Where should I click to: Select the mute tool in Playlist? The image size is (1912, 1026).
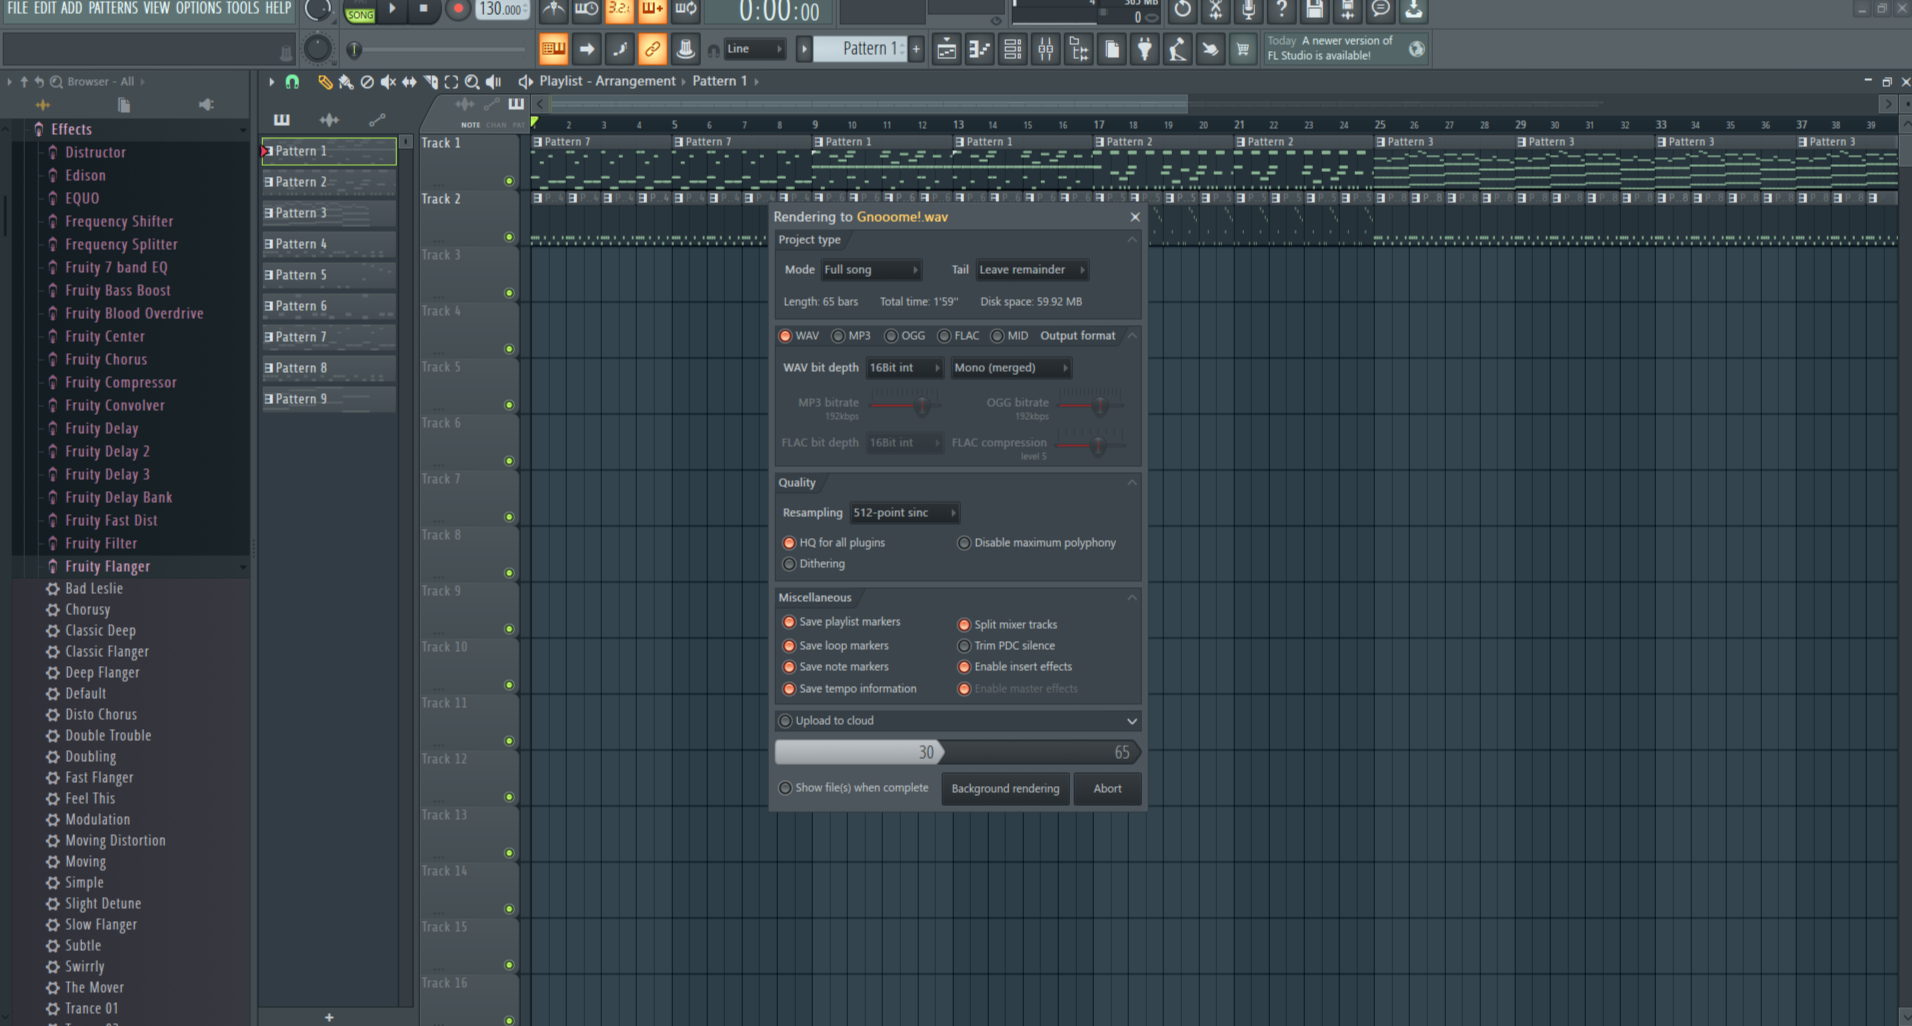388,82
